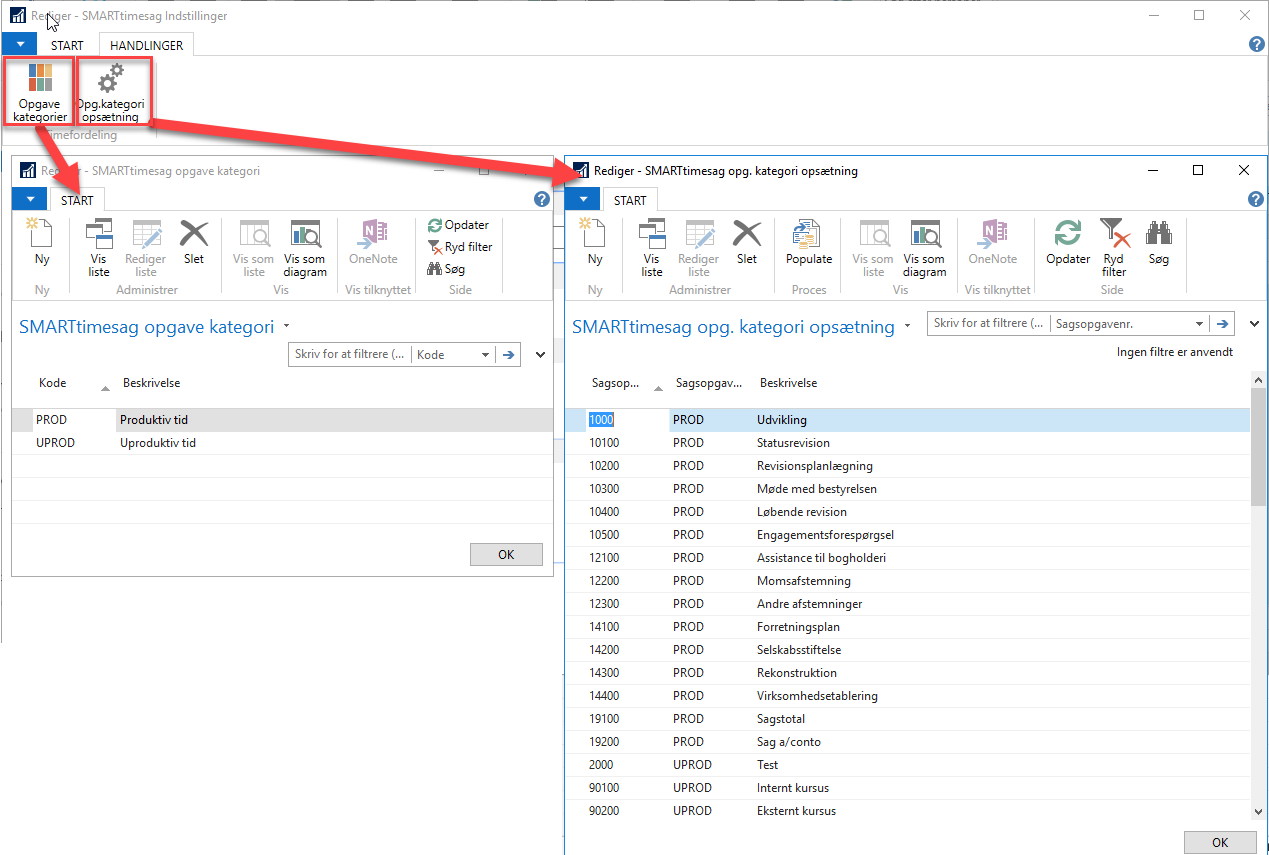Click the Beskrivelse header in kategori opsætning
The image size is (1269, 855).
tap(789, 383)
